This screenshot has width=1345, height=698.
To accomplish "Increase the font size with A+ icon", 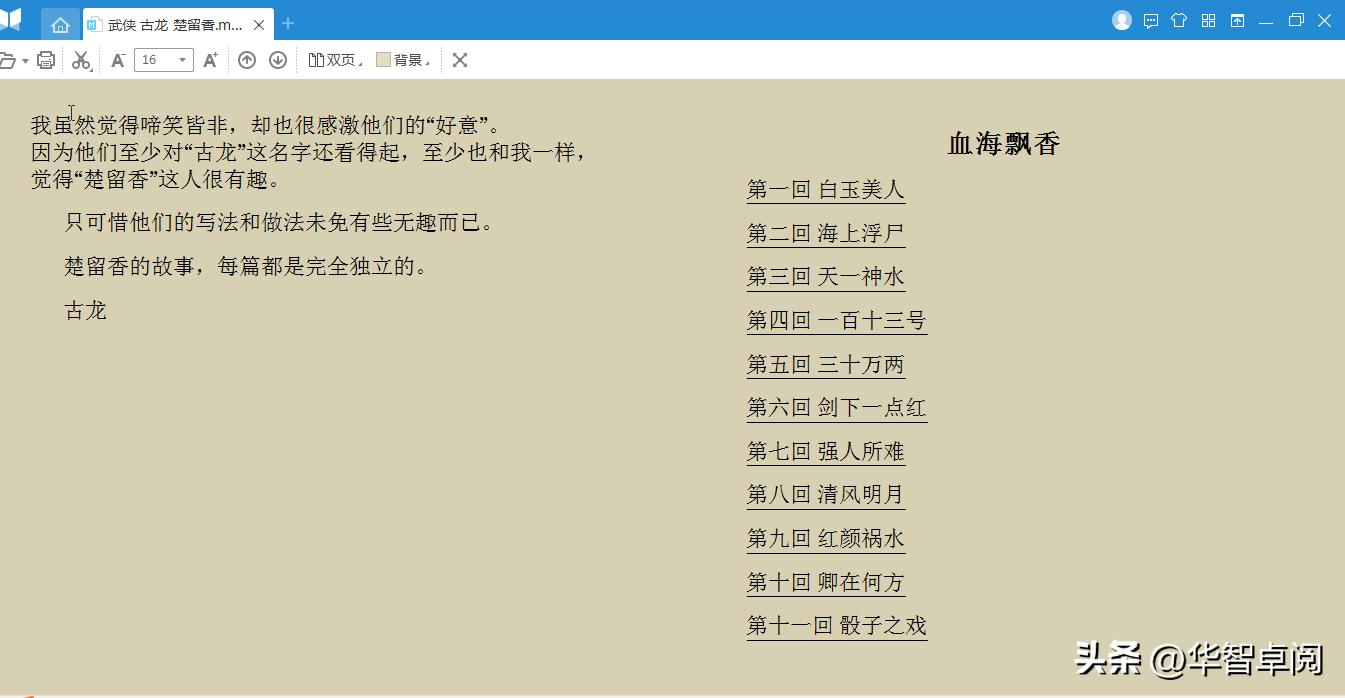I will point(210,60).
